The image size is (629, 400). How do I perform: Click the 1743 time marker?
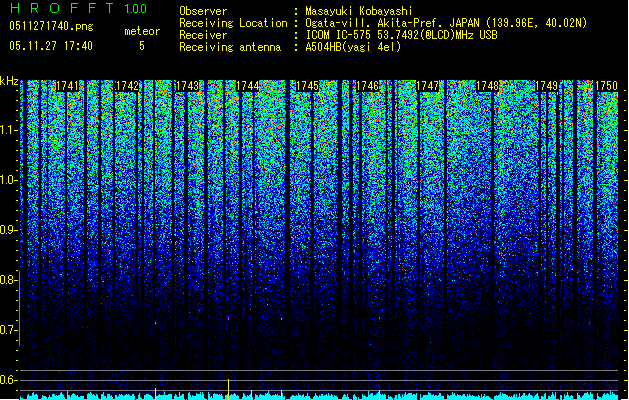point(187,86)
